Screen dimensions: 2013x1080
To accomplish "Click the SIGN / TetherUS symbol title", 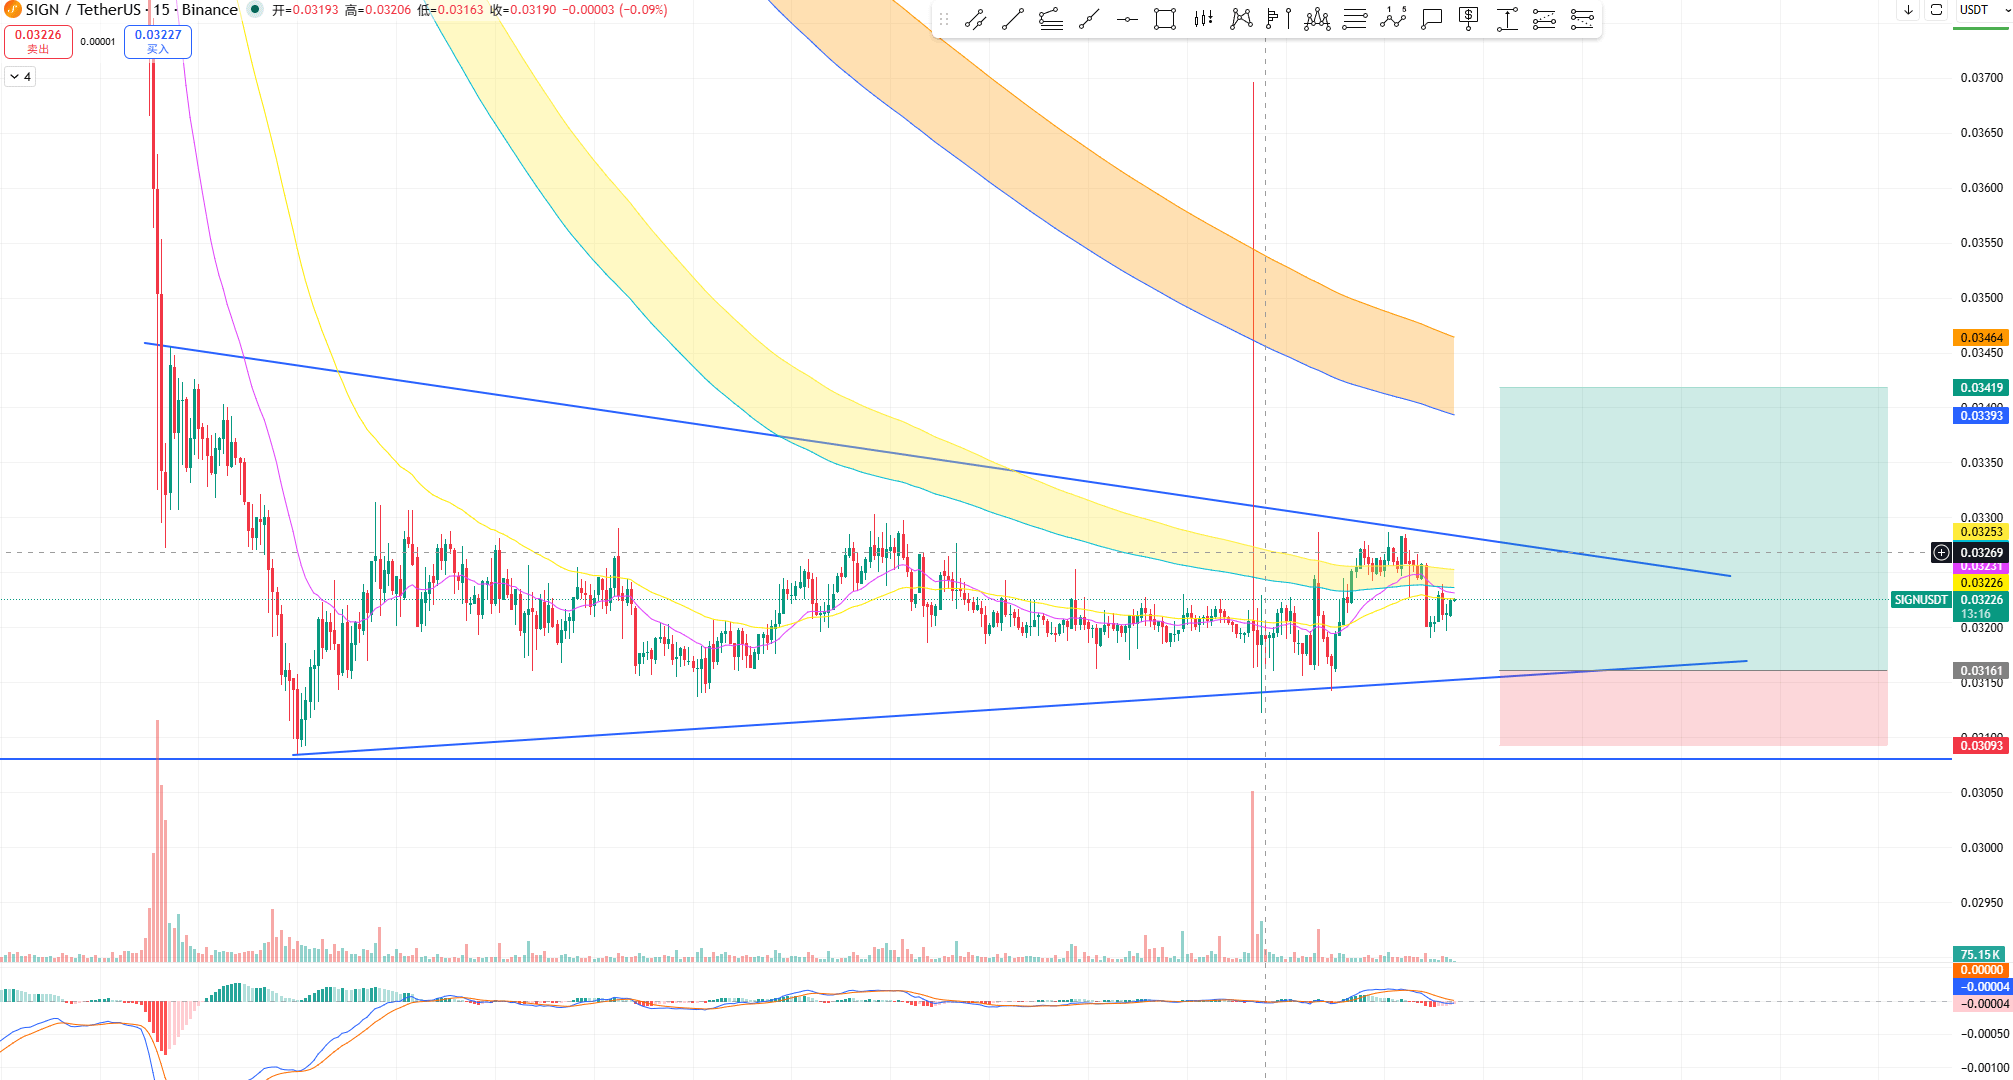I will pos(84,10).
